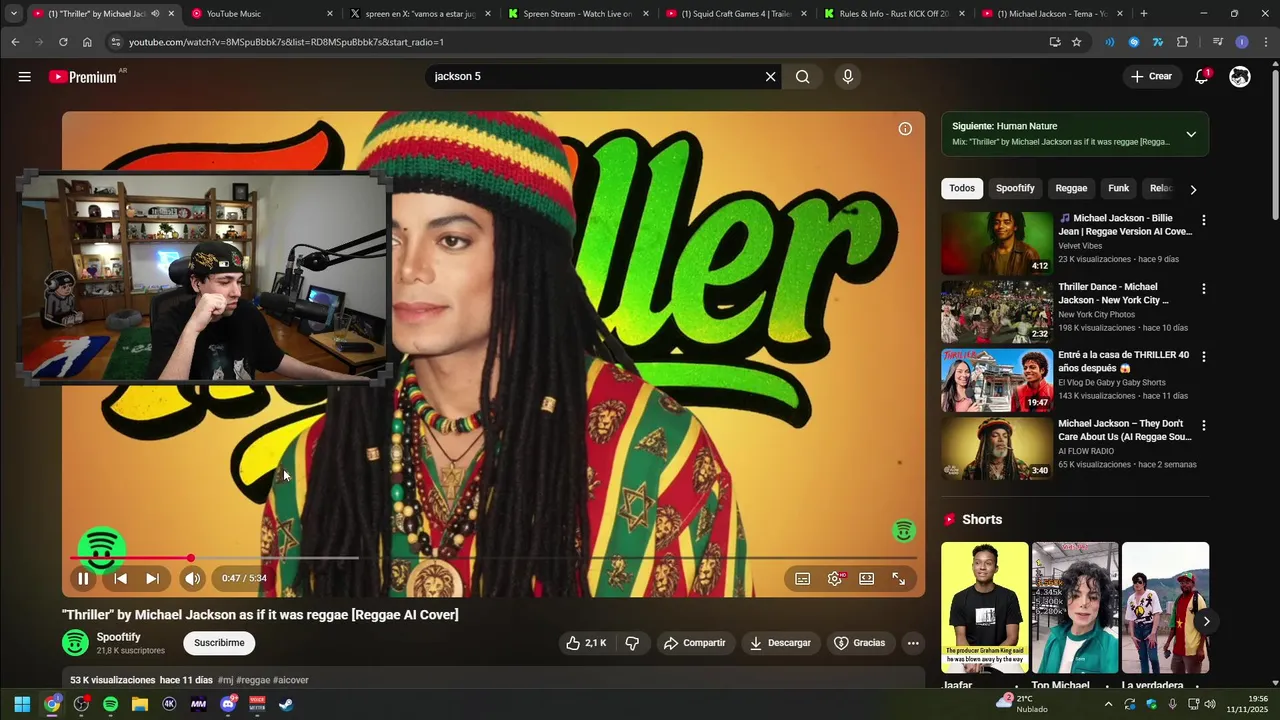1280x720 pixels.
Task: Select the Todos filter chip
Action: pyautogui.click(x=962, y=188)
